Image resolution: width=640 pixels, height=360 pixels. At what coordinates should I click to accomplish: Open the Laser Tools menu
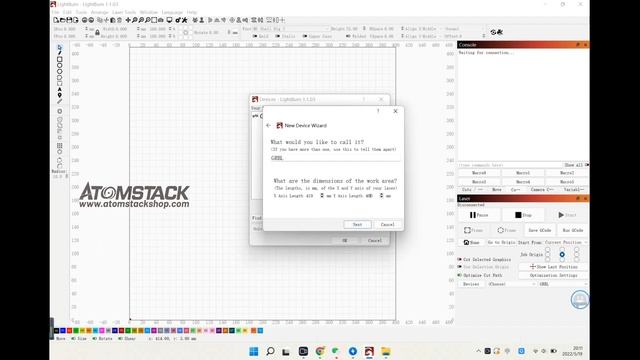124,12
